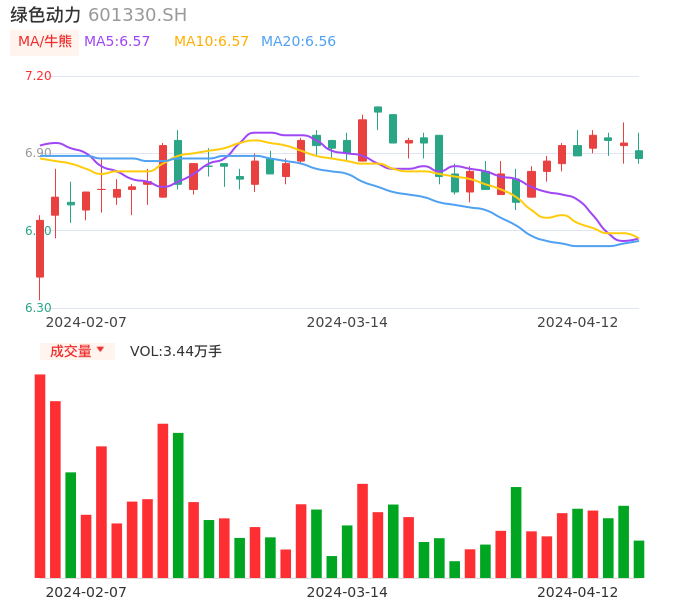Click the leftmost large red candlestick
This screenshot has height=606, width=686.
[x=40, y=249]
